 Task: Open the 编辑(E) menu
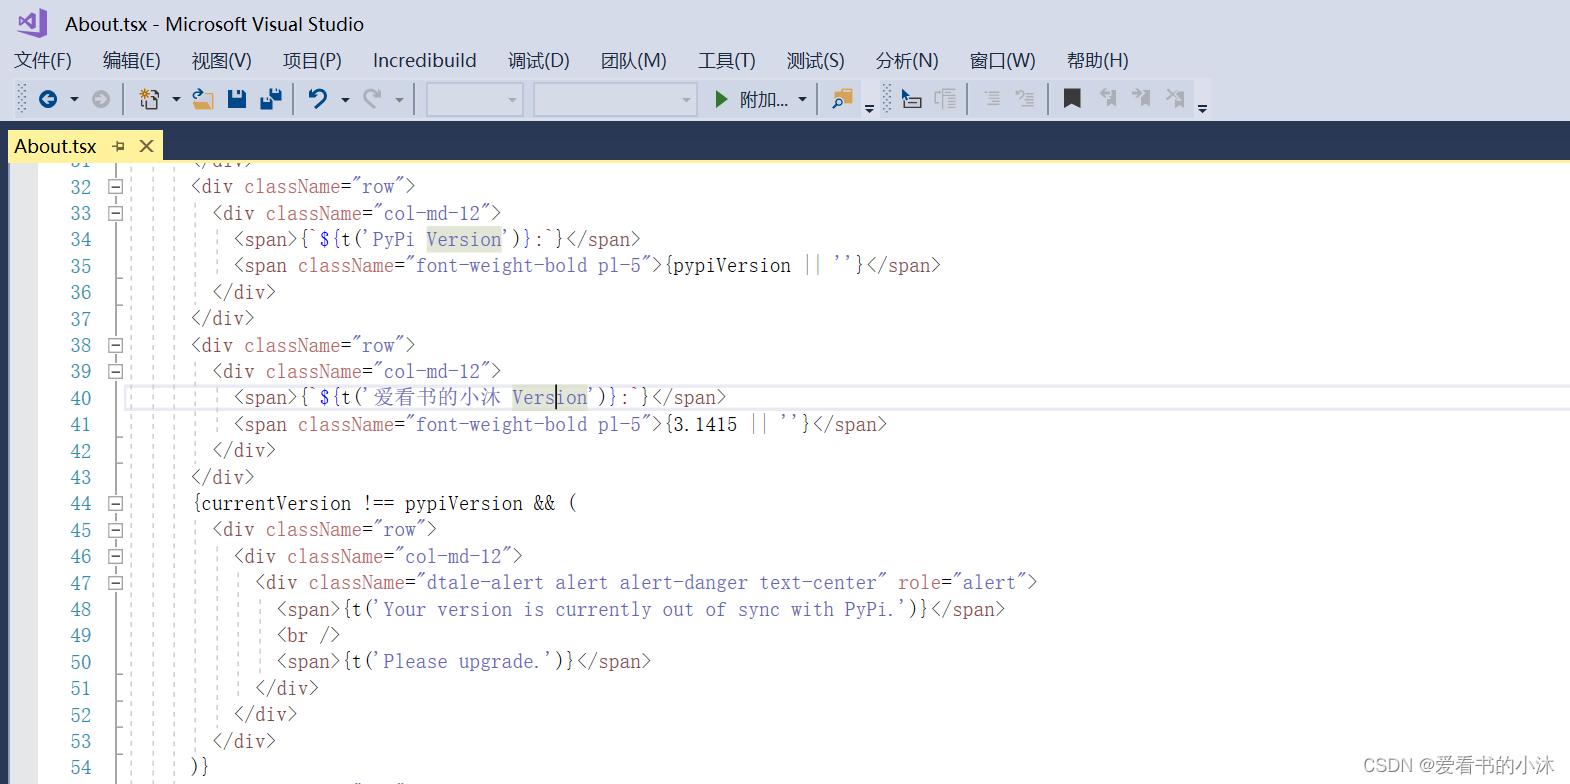click(x=132, y=60)
